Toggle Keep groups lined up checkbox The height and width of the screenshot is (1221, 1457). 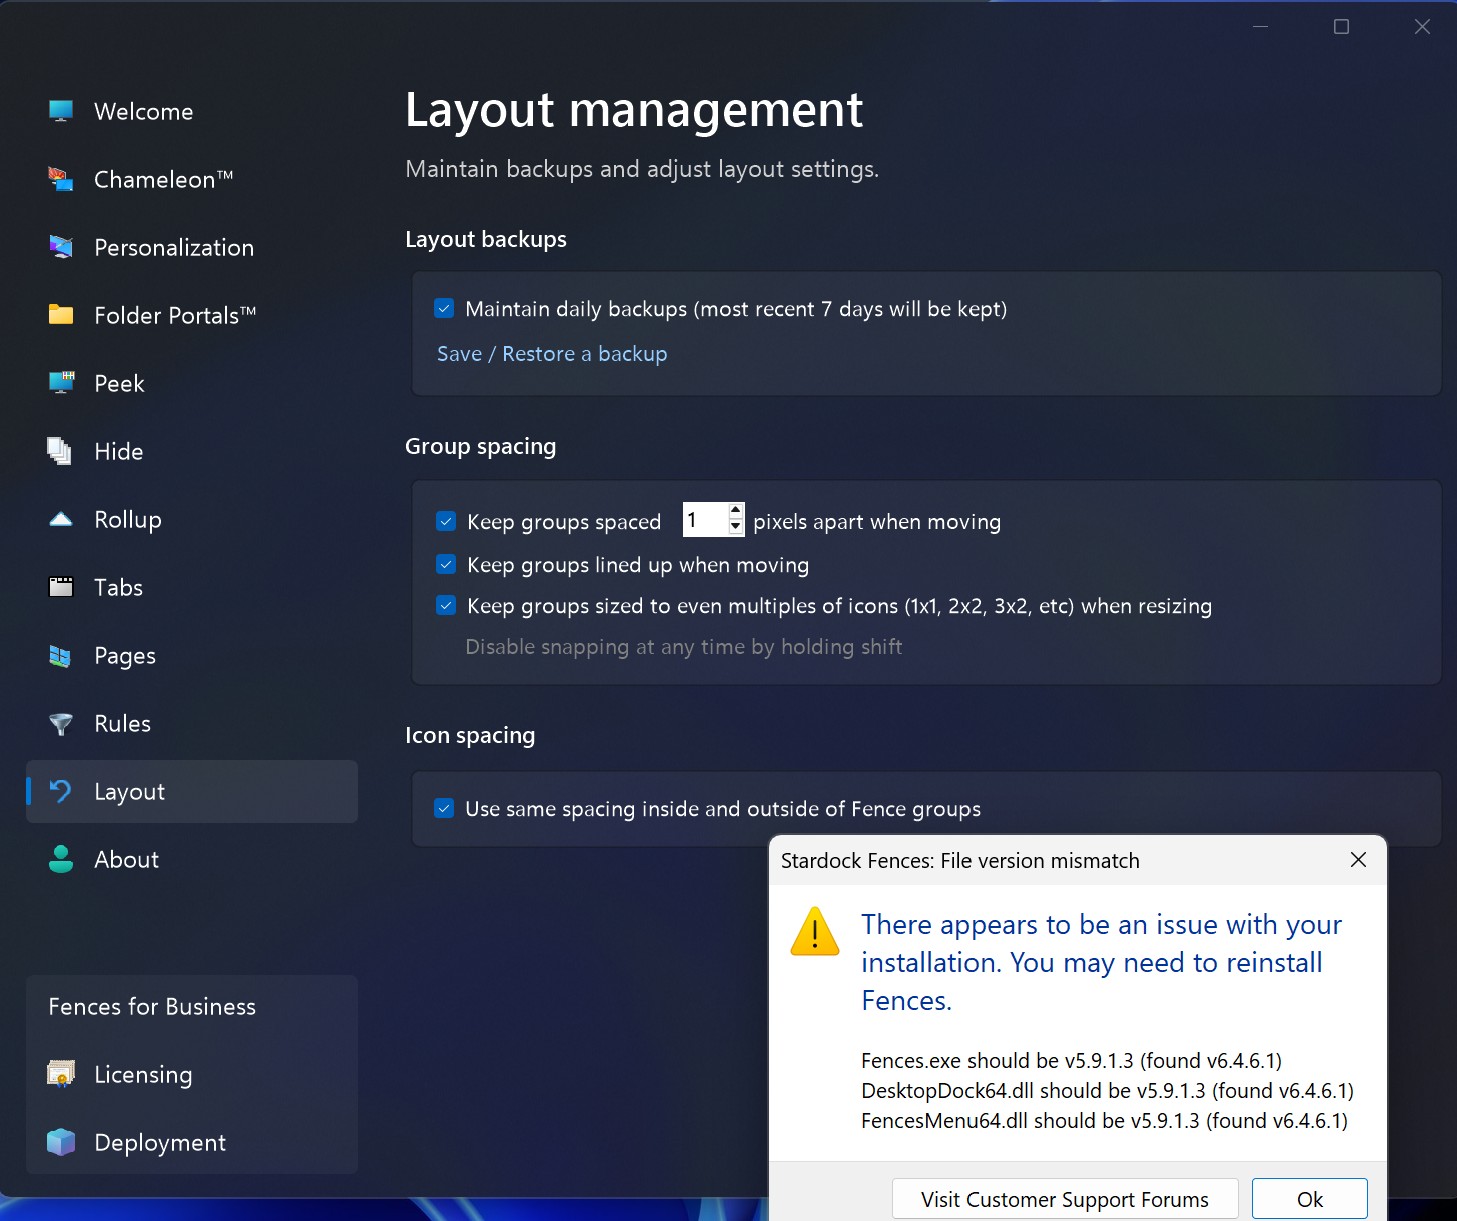click(x=446, y=564)
